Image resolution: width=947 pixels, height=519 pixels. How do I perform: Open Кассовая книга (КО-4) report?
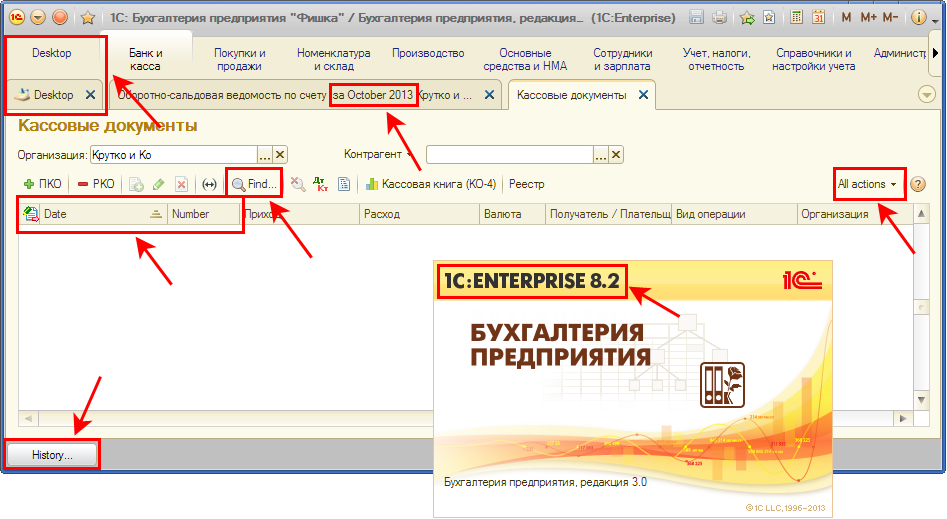coord(430,184)
